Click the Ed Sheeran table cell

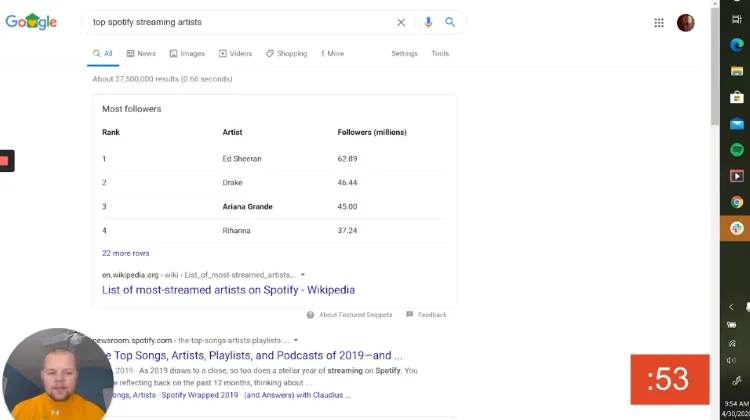[242, 159]
